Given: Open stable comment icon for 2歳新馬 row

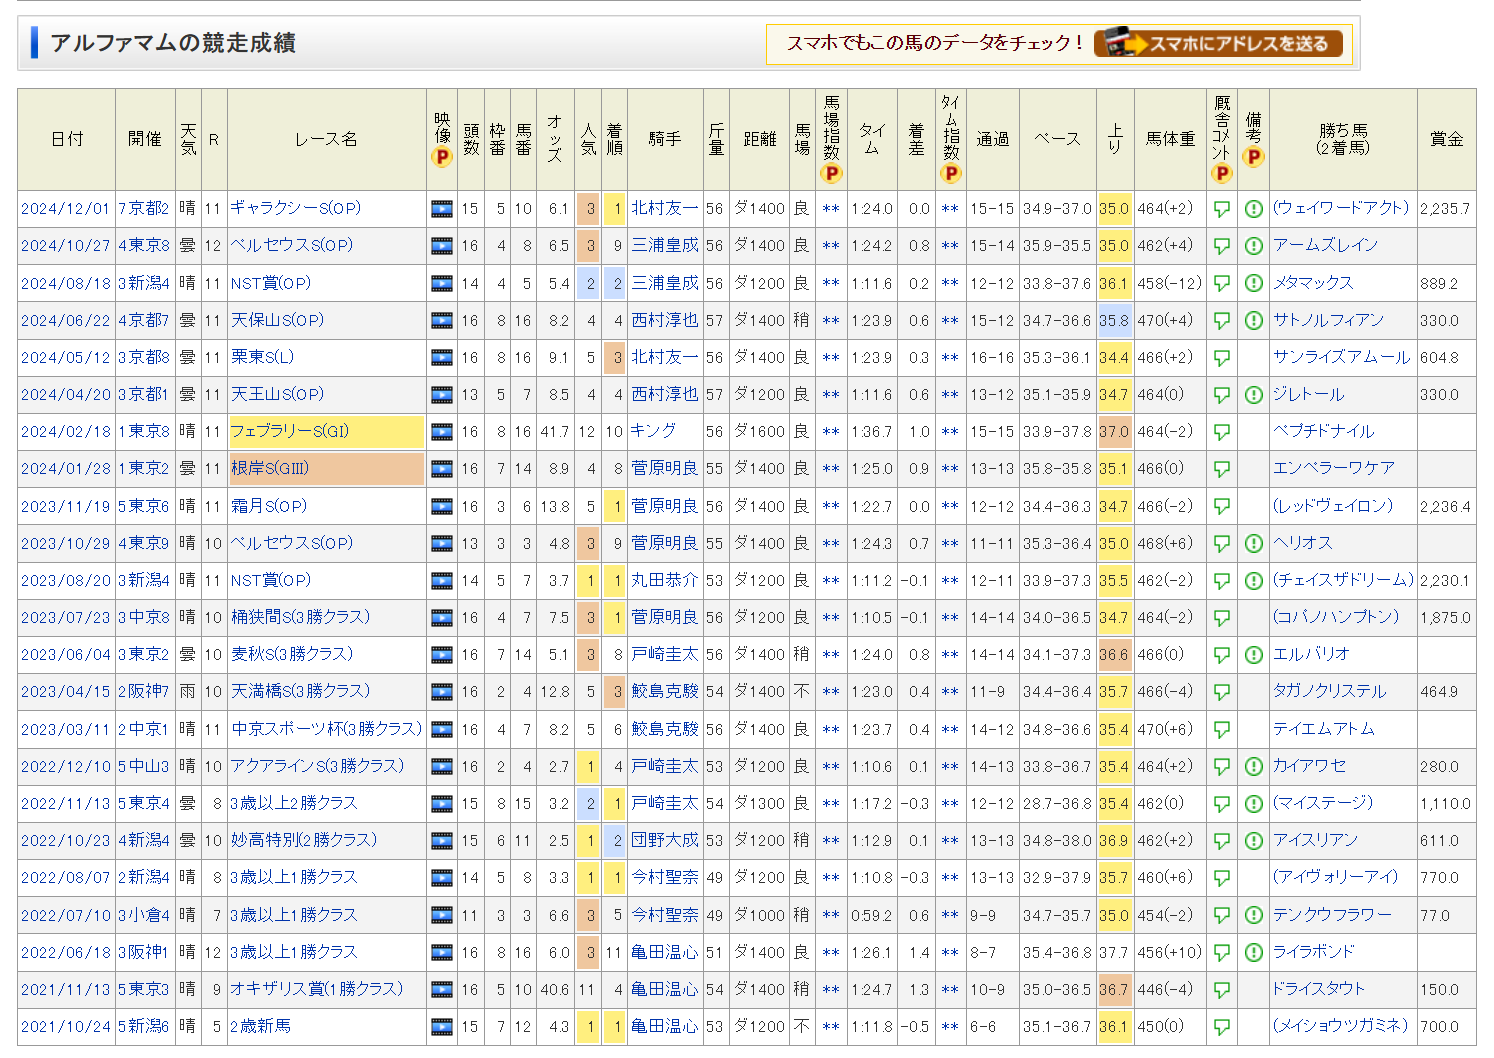Looking at the screenshot, I should 1221,1027.
